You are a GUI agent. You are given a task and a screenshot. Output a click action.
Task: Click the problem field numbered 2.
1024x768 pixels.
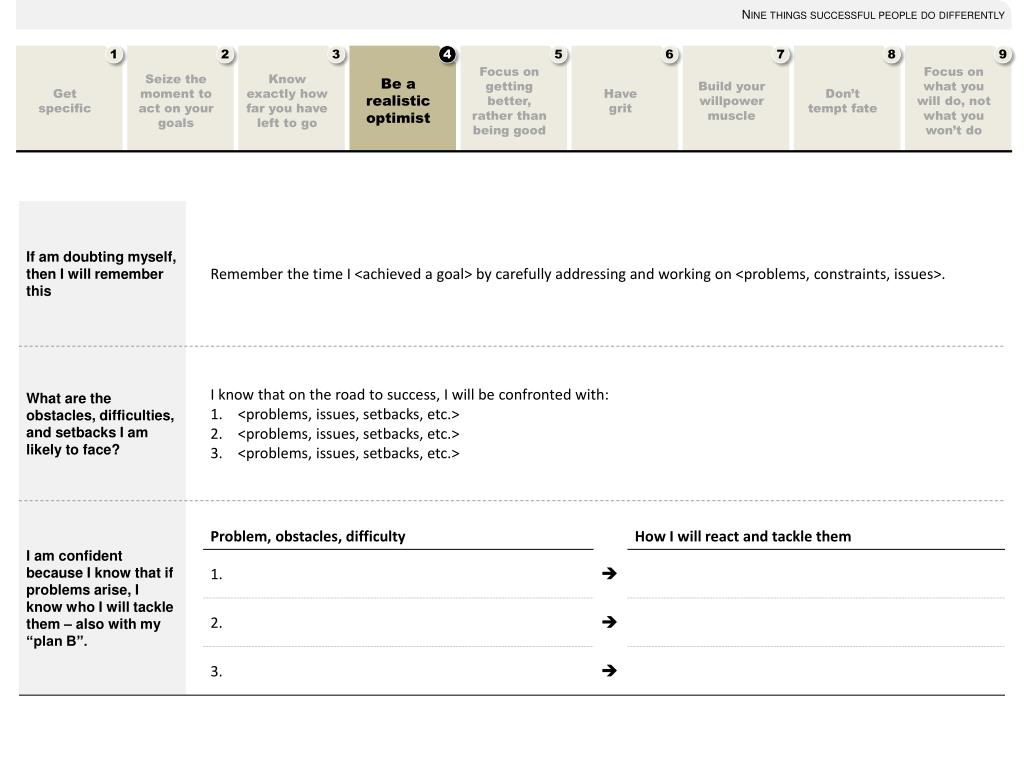pyautogui.click(x=398, y=623)
